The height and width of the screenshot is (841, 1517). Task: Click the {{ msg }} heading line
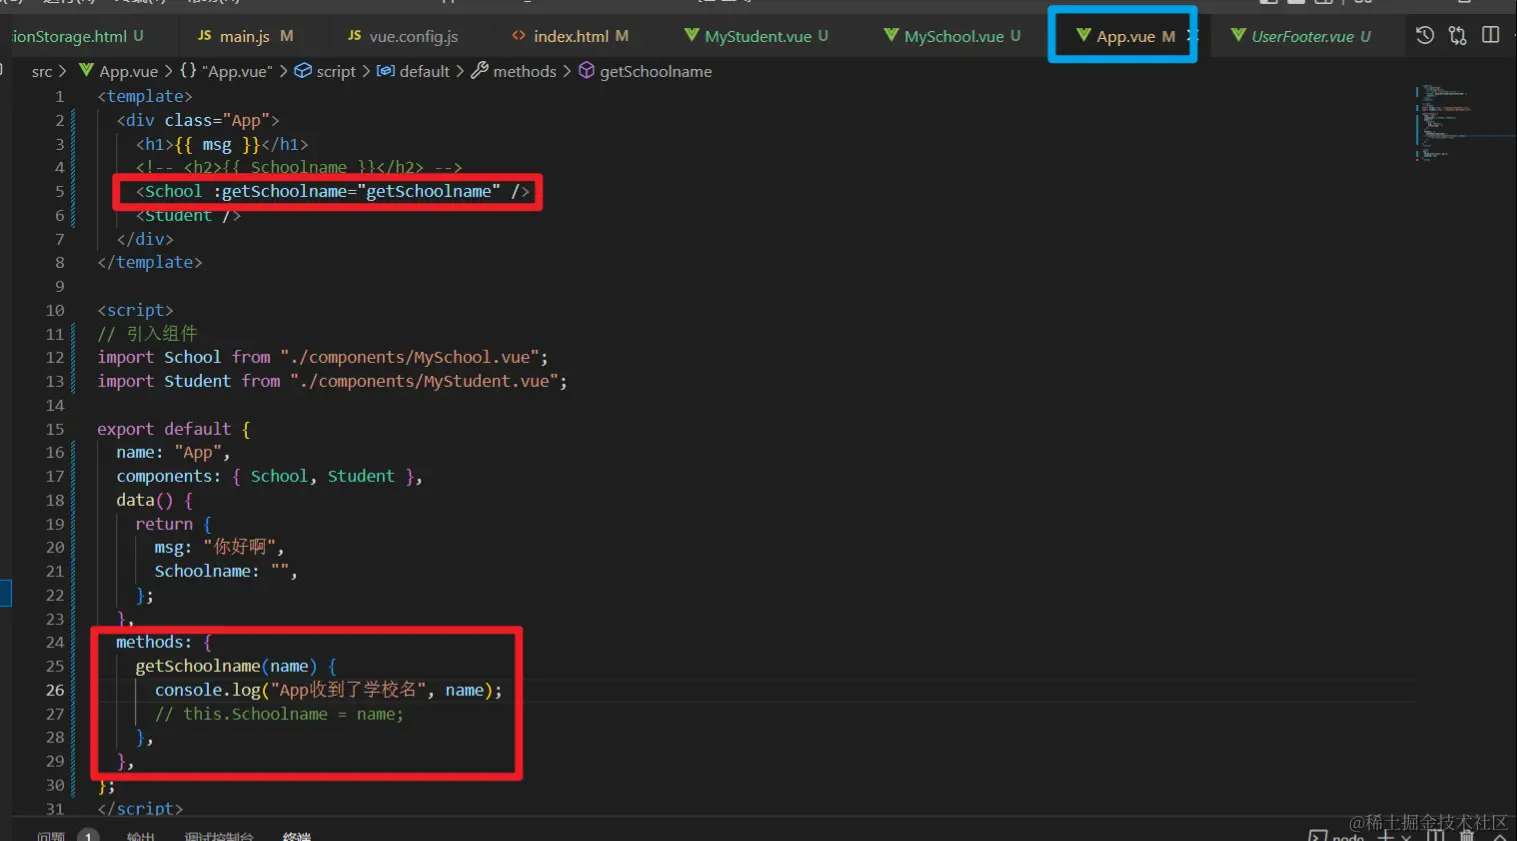click(x=222, y=144)
